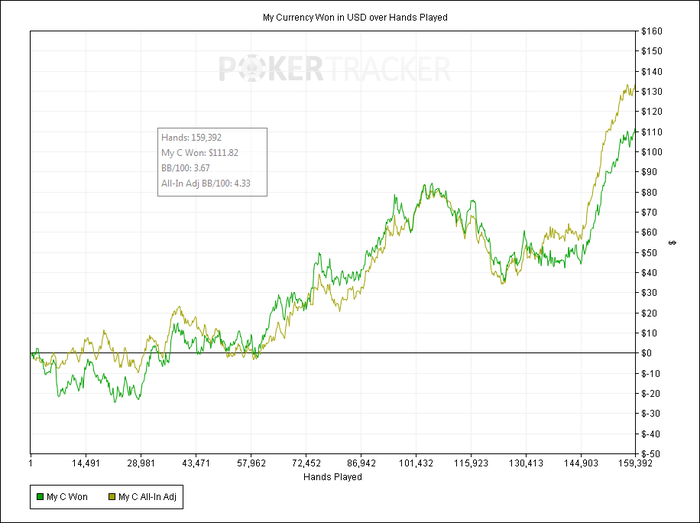This screenshot has height=523, width=700.
Task: Click the y-axis label $80
Action: 649,192
